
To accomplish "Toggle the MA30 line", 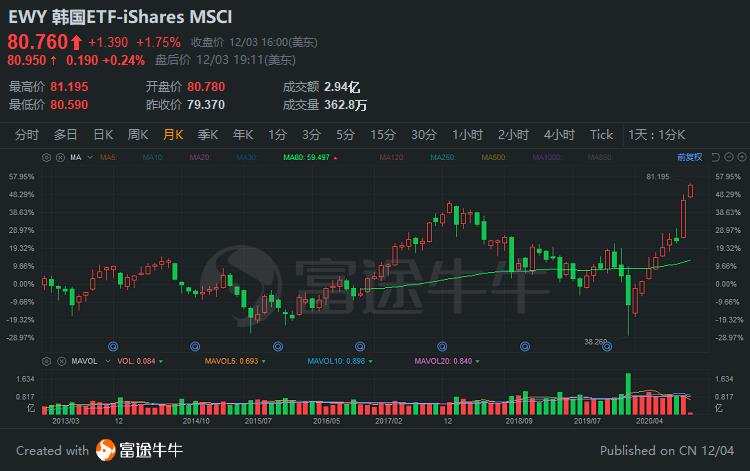I will coord(246,157).
